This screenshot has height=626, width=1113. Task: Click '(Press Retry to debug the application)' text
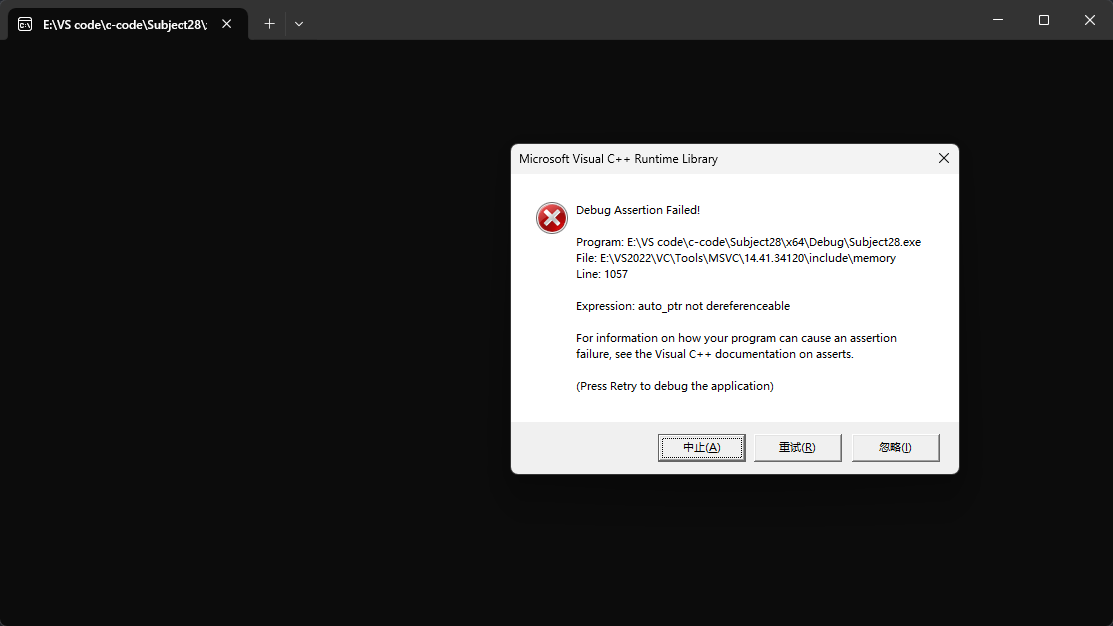click(674, 386)
